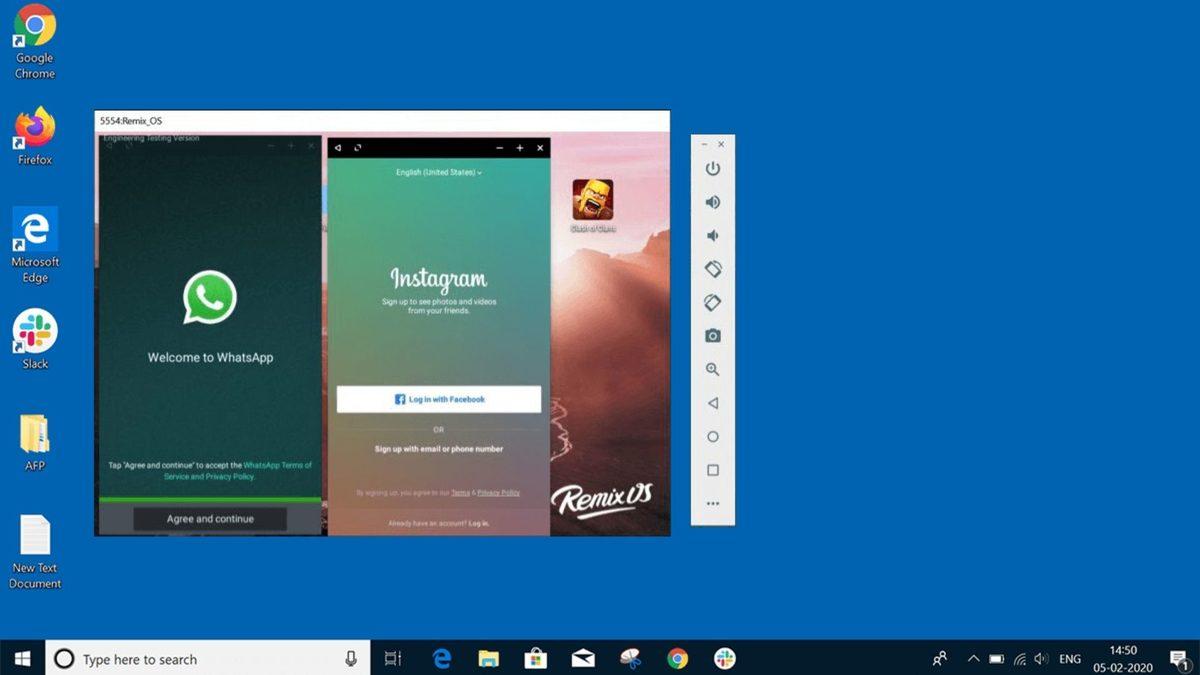This screenshot has height=675, width=1200.
Task: Click Agree and continue in WhatsApp
Action: (210, 519)
